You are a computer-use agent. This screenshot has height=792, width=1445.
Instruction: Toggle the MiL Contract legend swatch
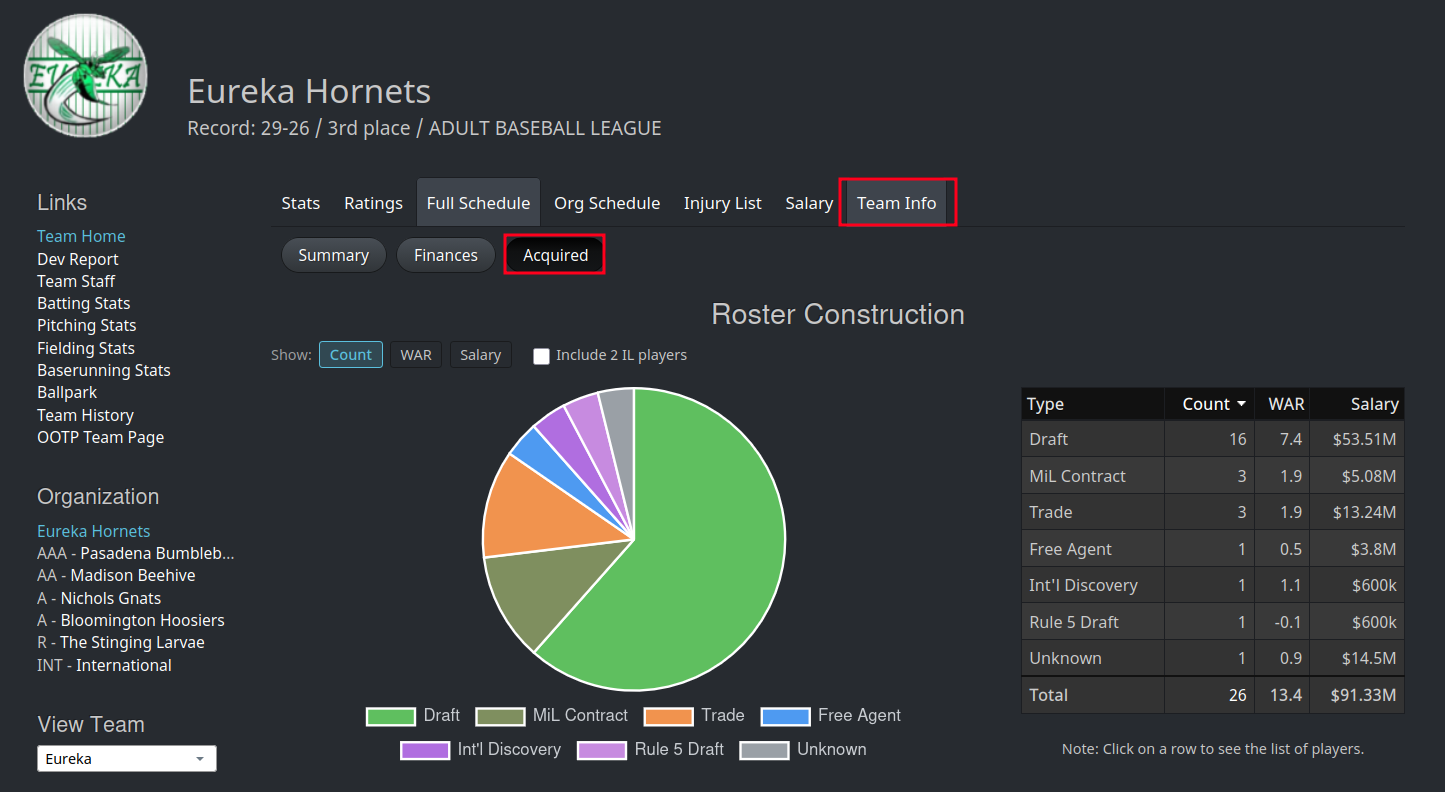[x=500, y=716]
